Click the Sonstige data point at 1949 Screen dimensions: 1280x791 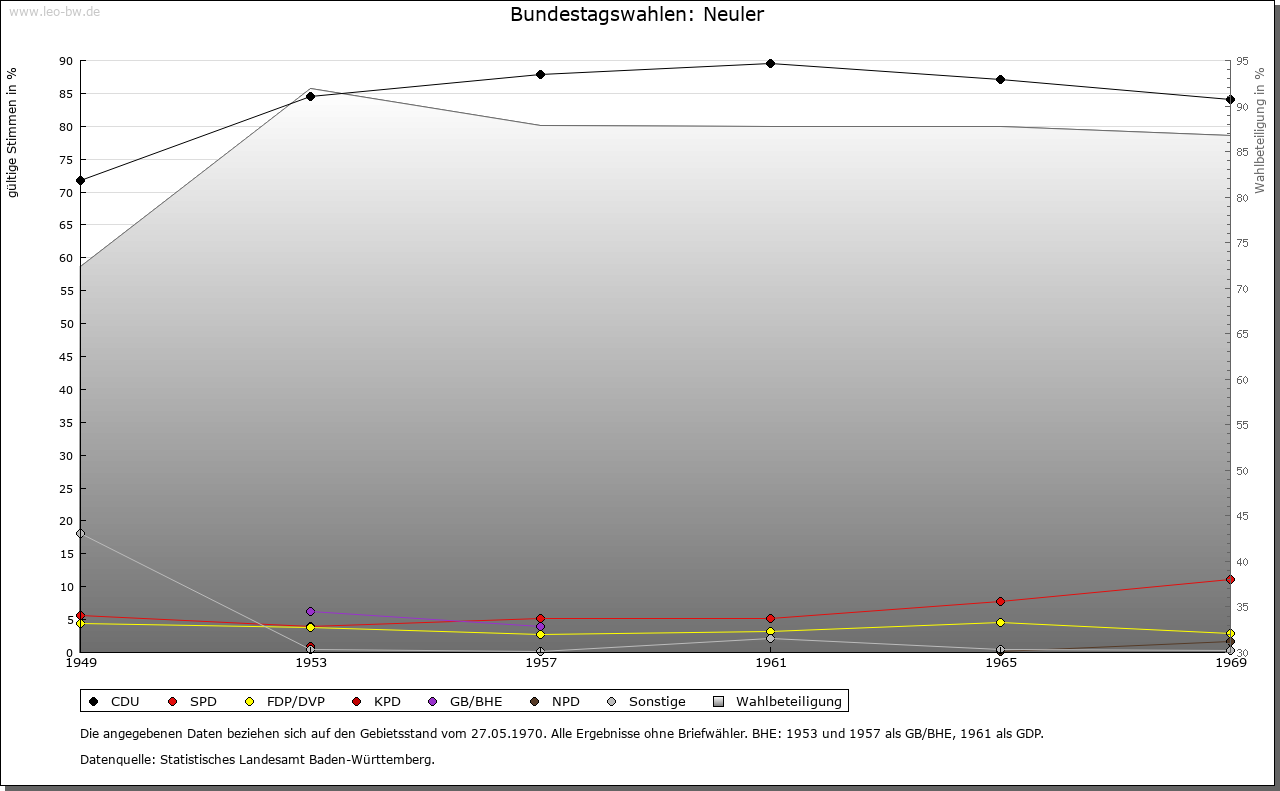coord(81,534)
